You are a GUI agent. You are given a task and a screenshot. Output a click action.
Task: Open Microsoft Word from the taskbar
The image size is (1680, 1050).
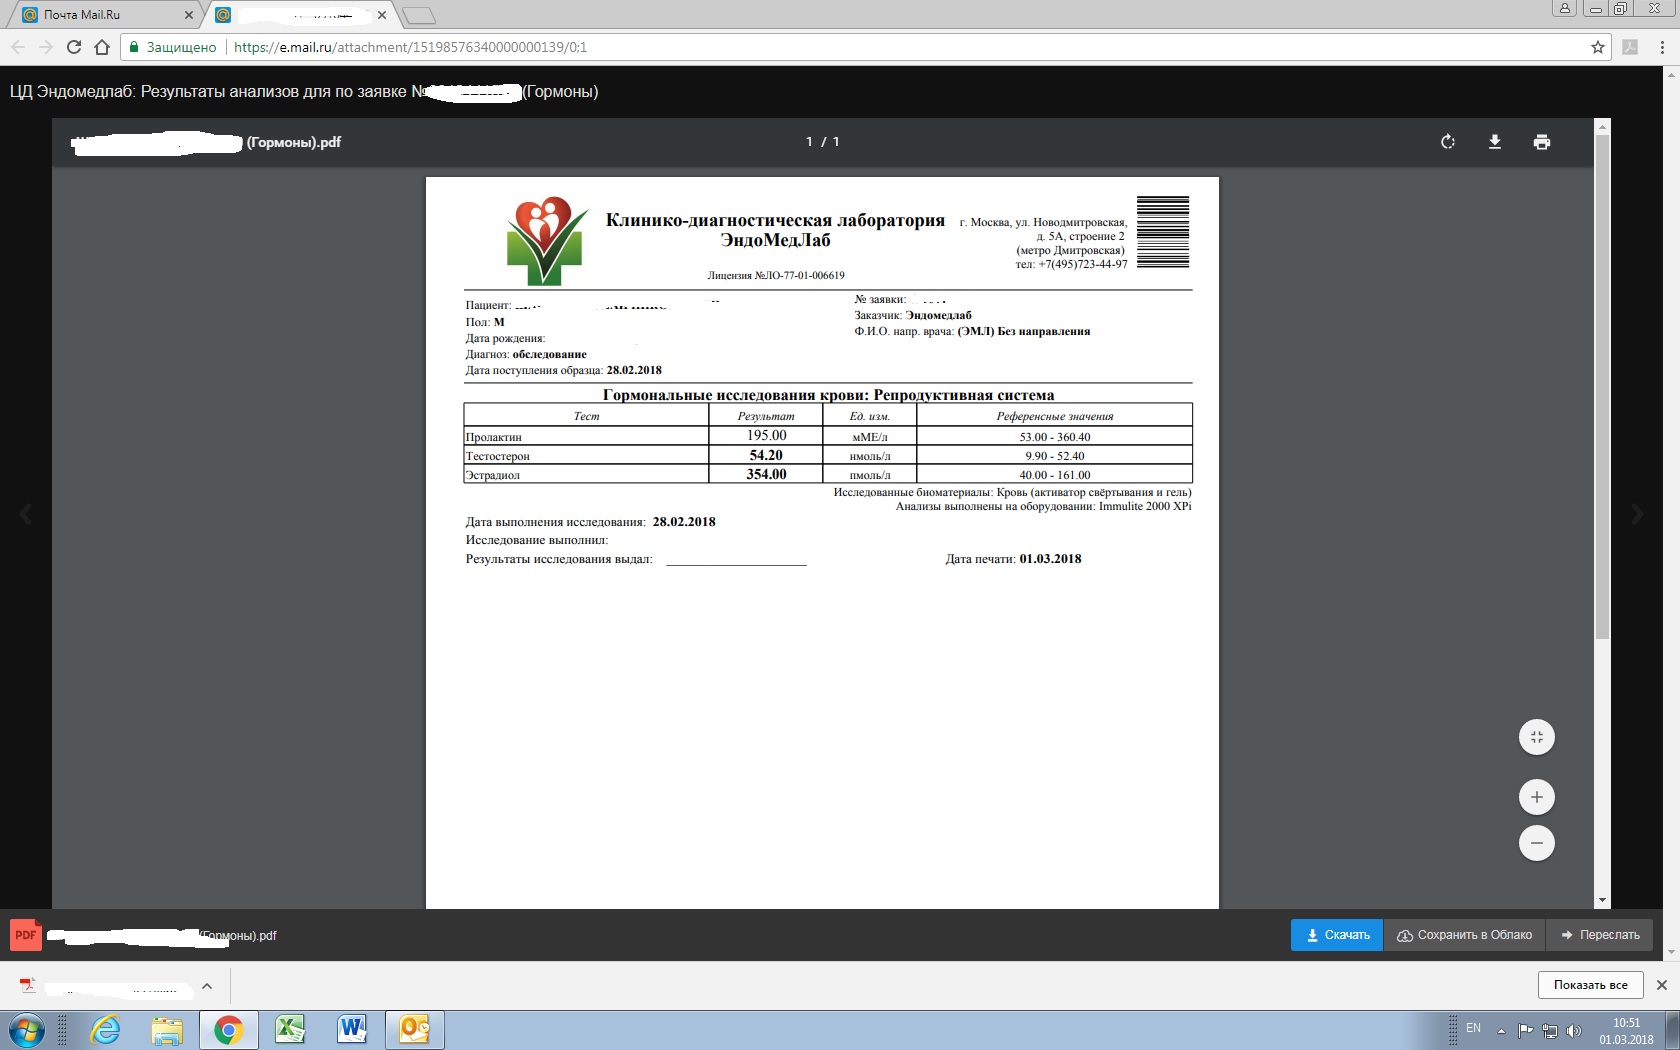352,1029
